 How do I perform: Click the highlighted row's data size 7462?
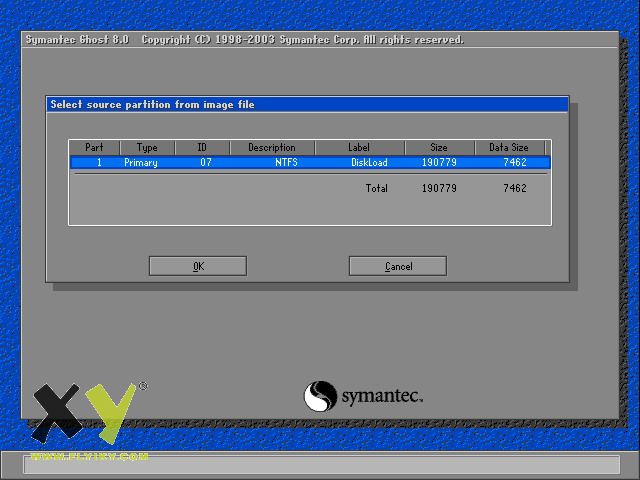(x=515, y=162)
